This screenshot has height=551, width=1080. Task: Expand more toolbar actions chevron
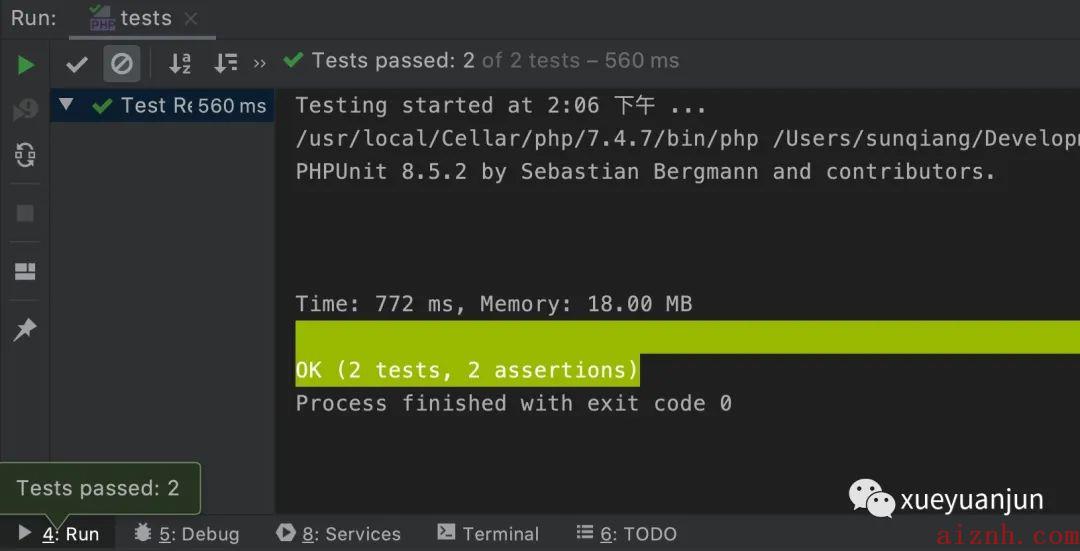click(260, 64)
